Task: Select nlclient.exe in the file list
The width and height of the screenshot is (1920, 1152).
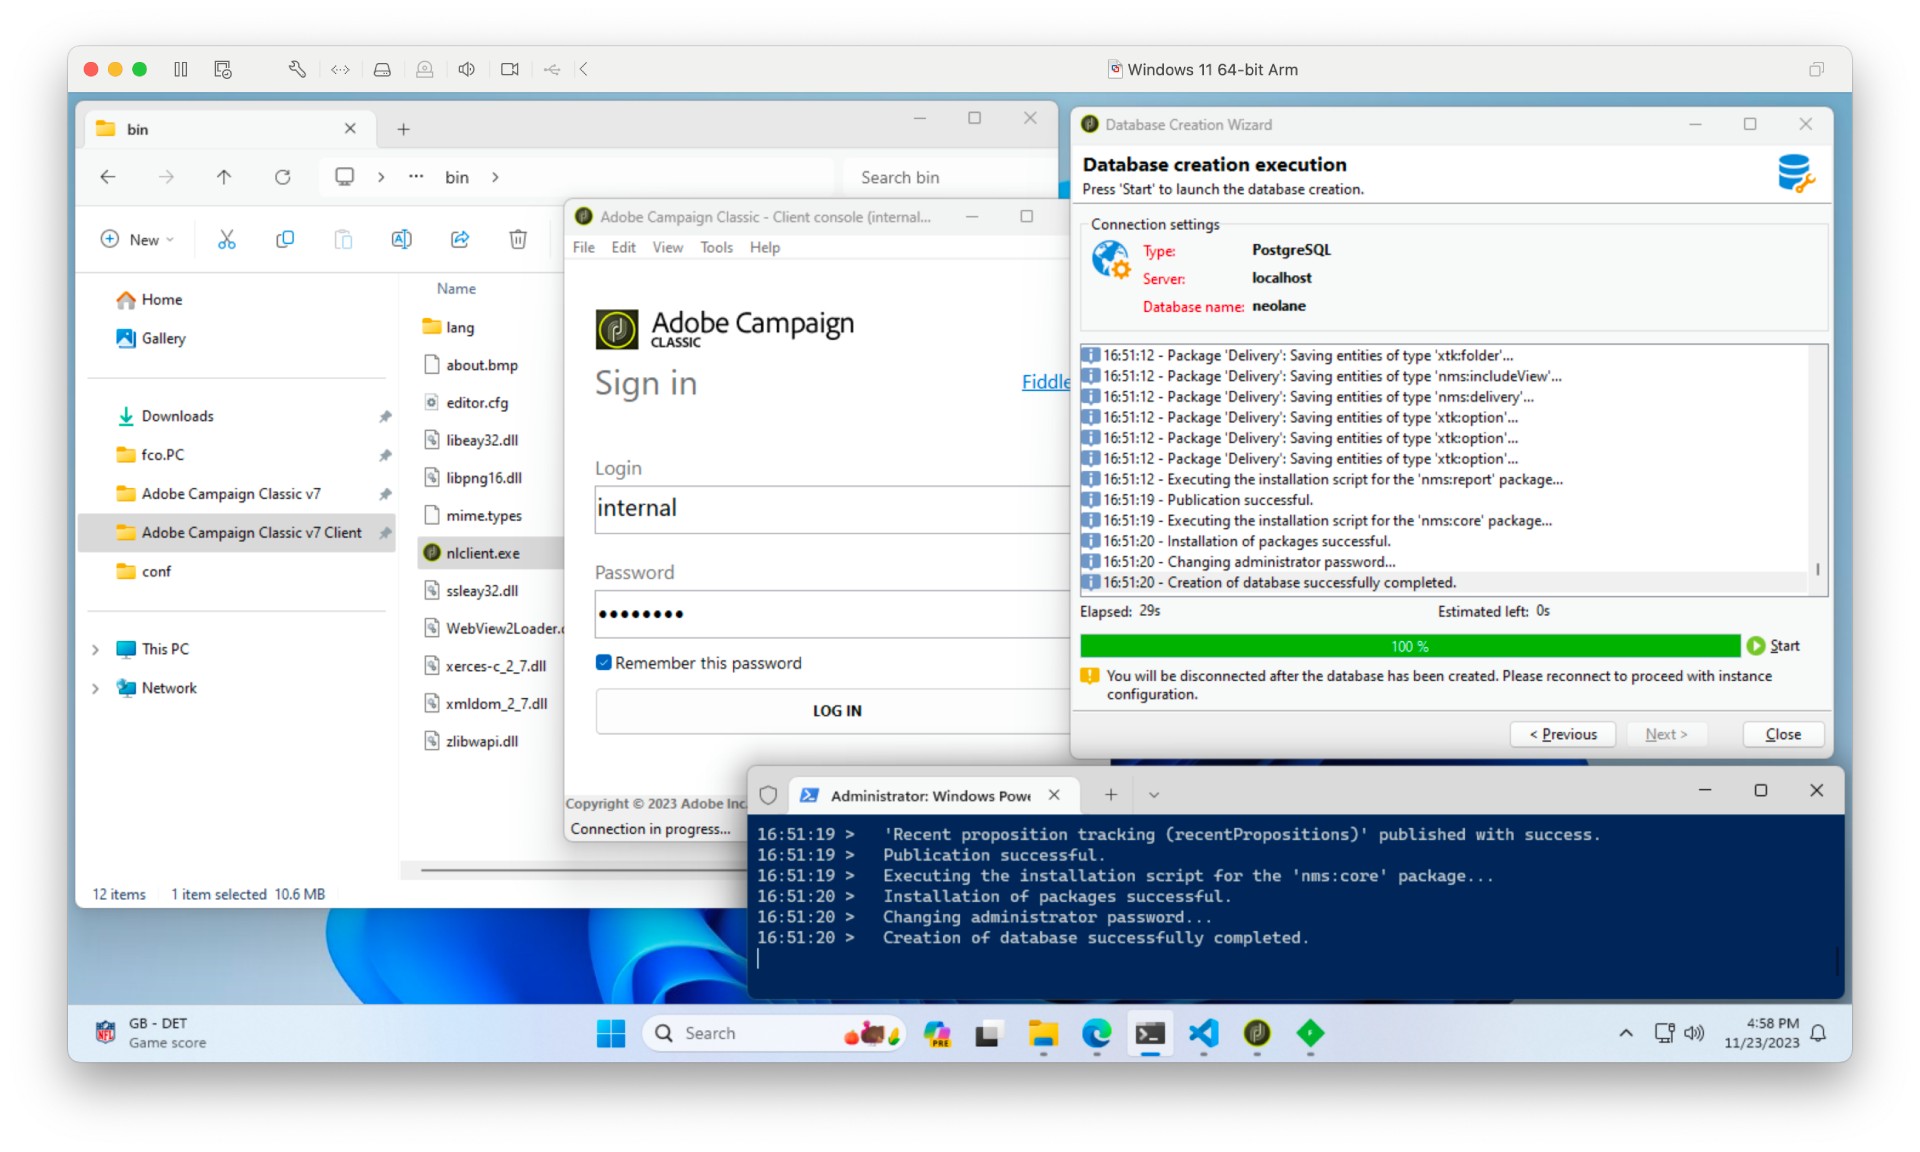Action: pos(483,552)
